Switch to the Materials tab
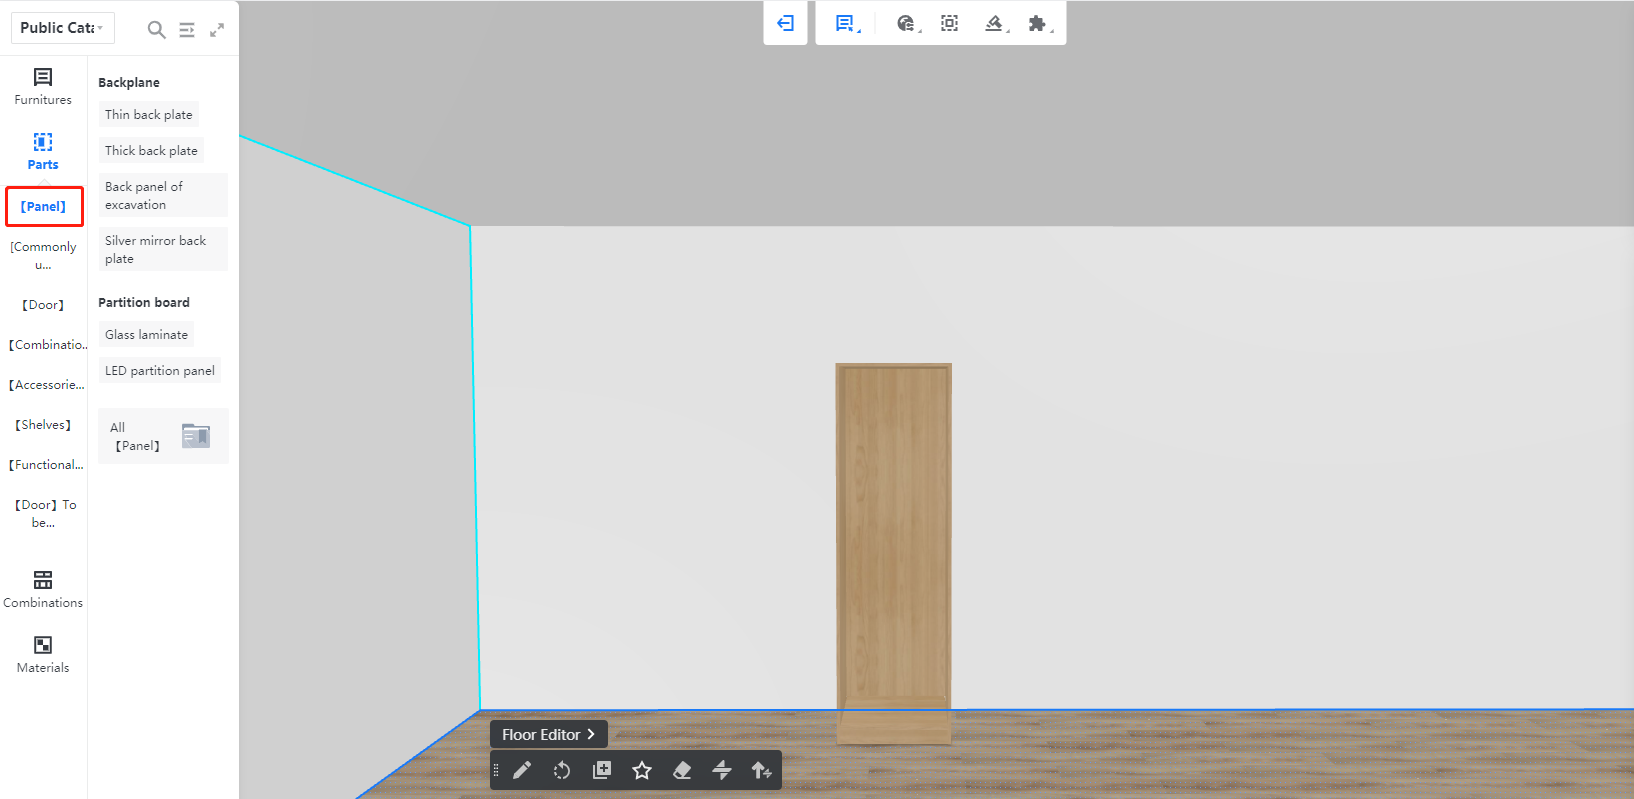 click(x=43, y=654)
